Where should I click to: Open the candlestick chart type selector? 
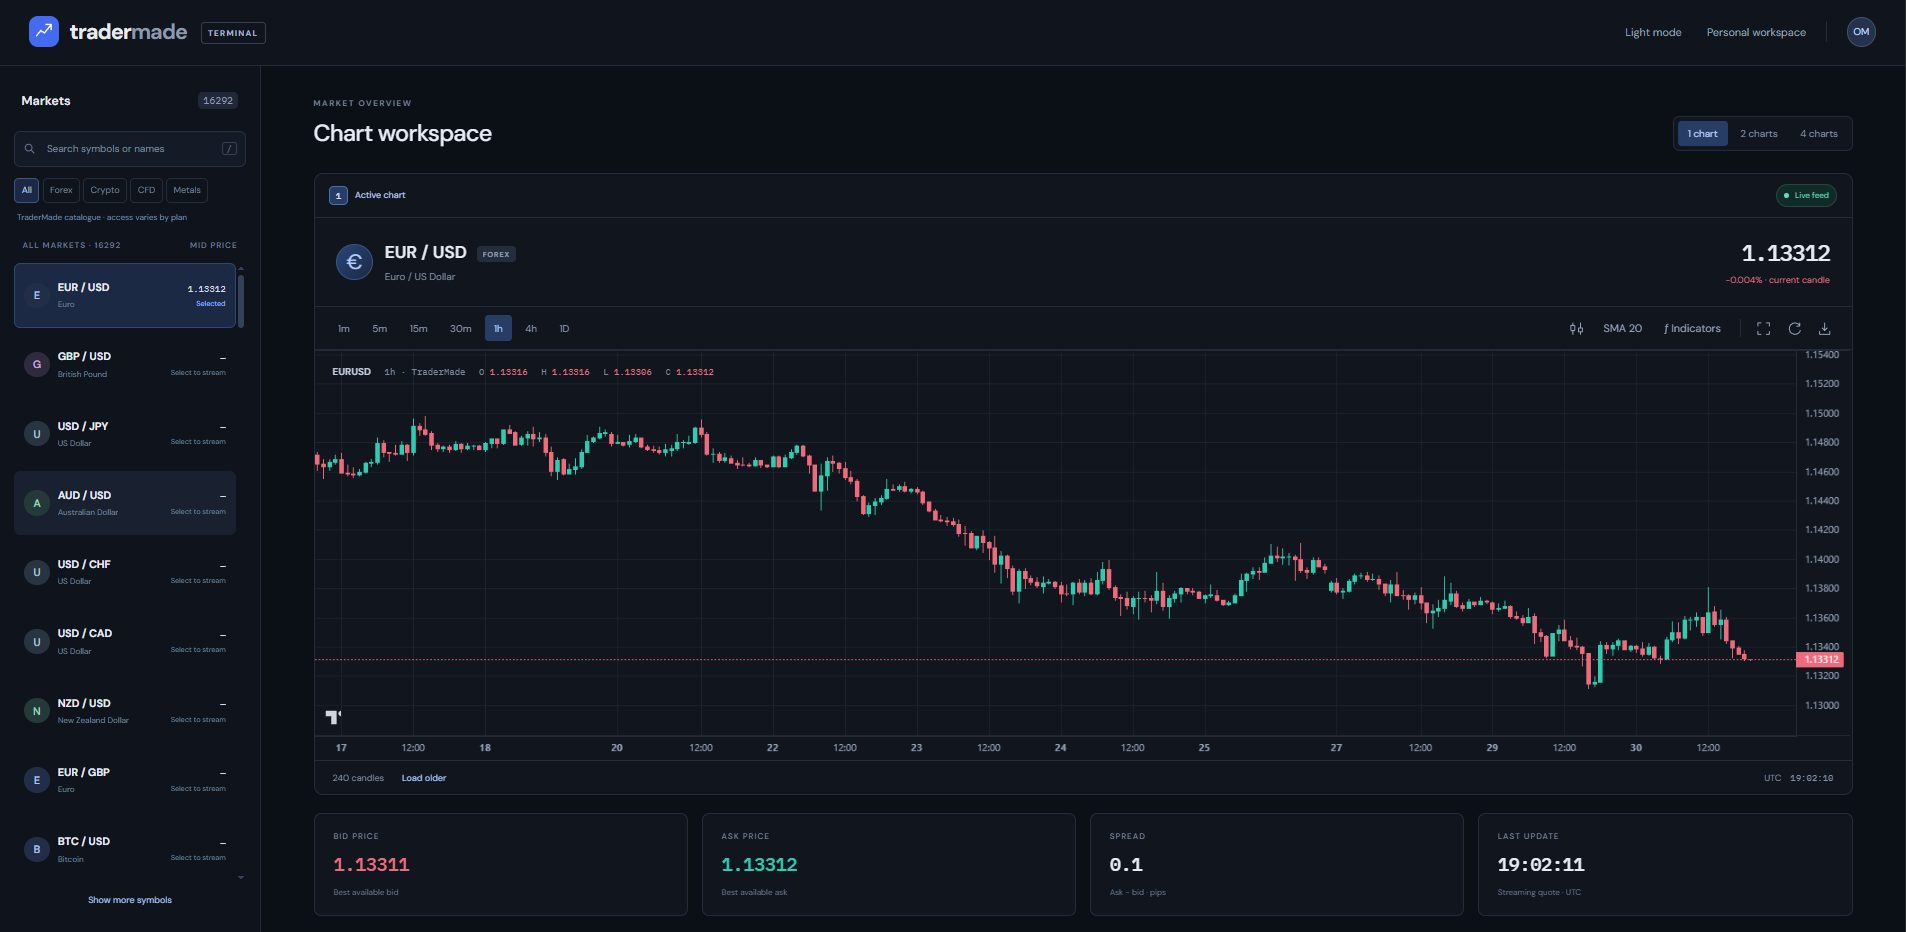(x=1576, y=329)
